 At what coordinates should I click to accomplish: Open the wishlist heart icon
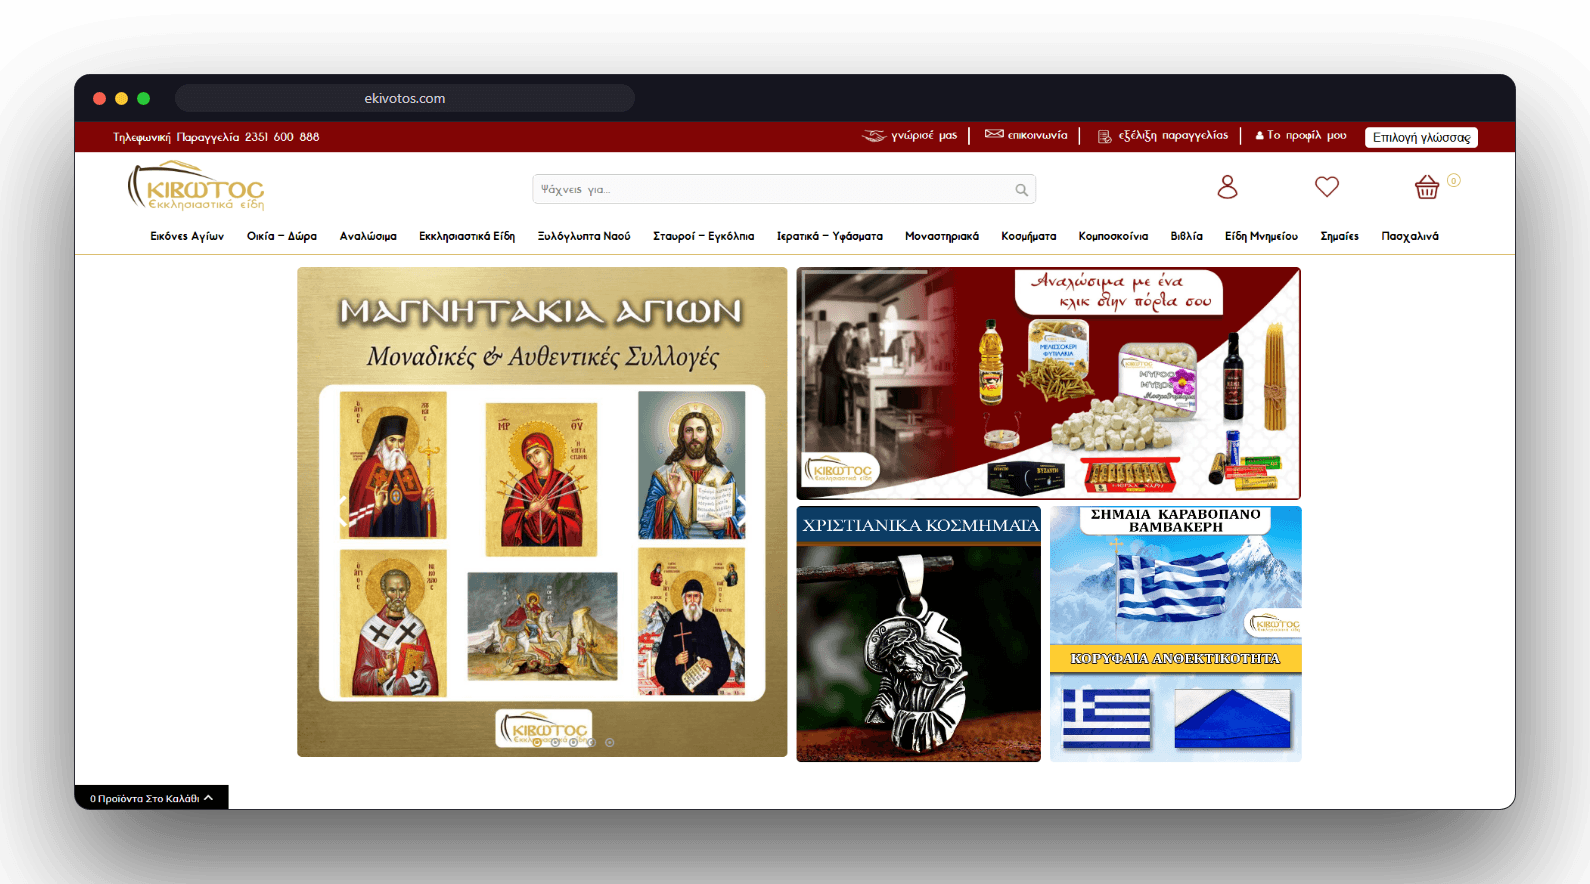[1327, 187]
